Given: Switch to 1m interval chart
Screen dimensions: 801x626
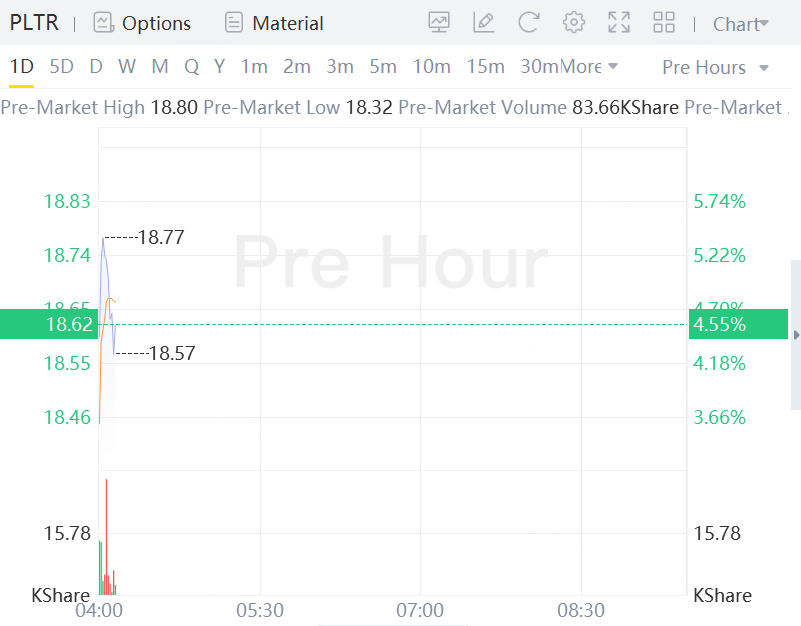Looking at the screenshot, I should pos(254,66).
